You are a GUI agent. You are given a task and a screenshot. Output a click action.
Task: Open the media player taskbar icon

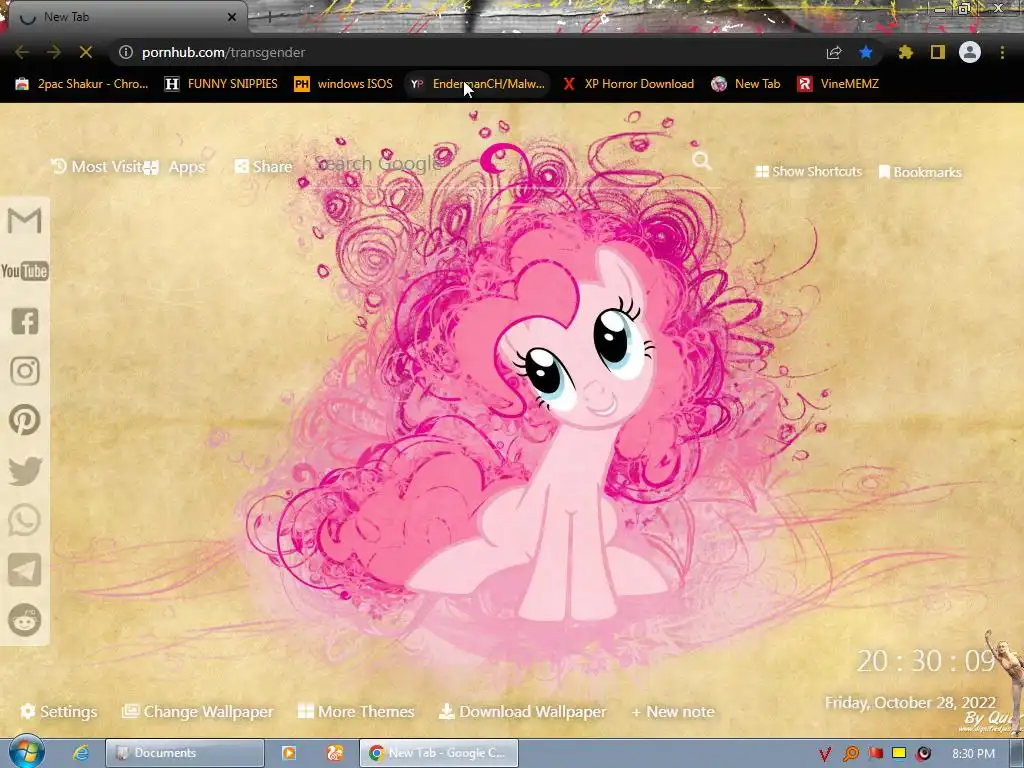(289, 753)
